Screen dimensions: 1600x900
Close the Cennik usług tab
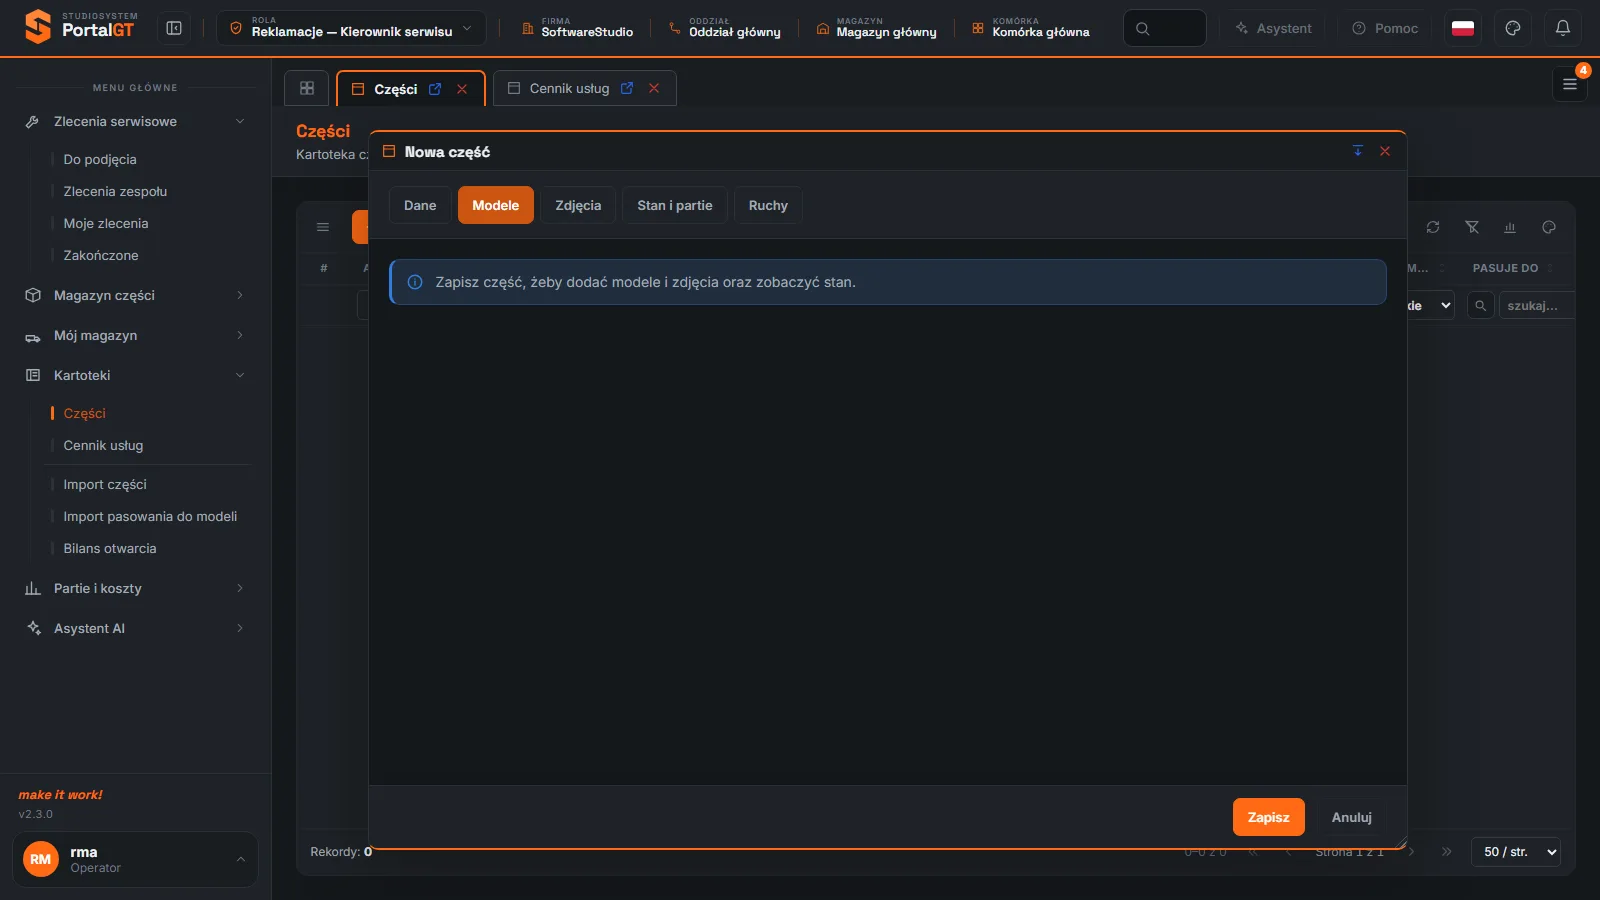point(654,88)
